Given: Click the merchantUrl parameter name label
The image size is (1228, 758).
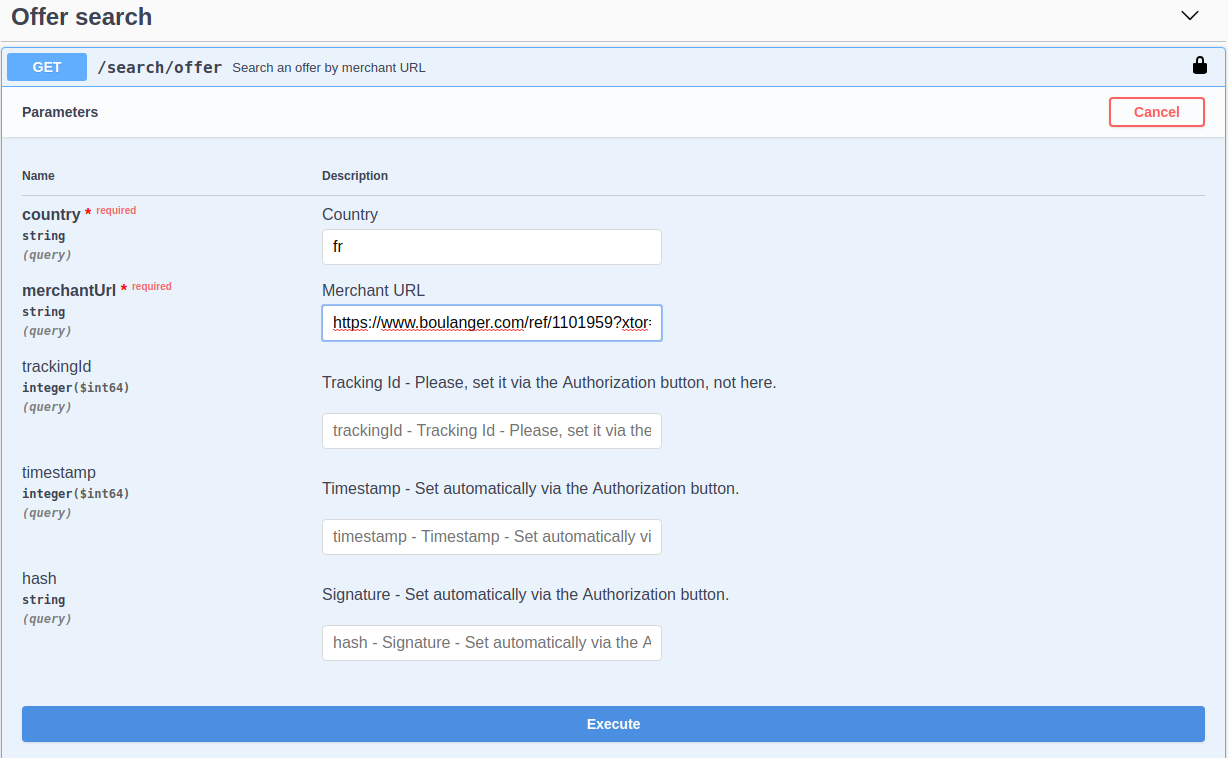Looking at the screenshot, I should (69, 291).
